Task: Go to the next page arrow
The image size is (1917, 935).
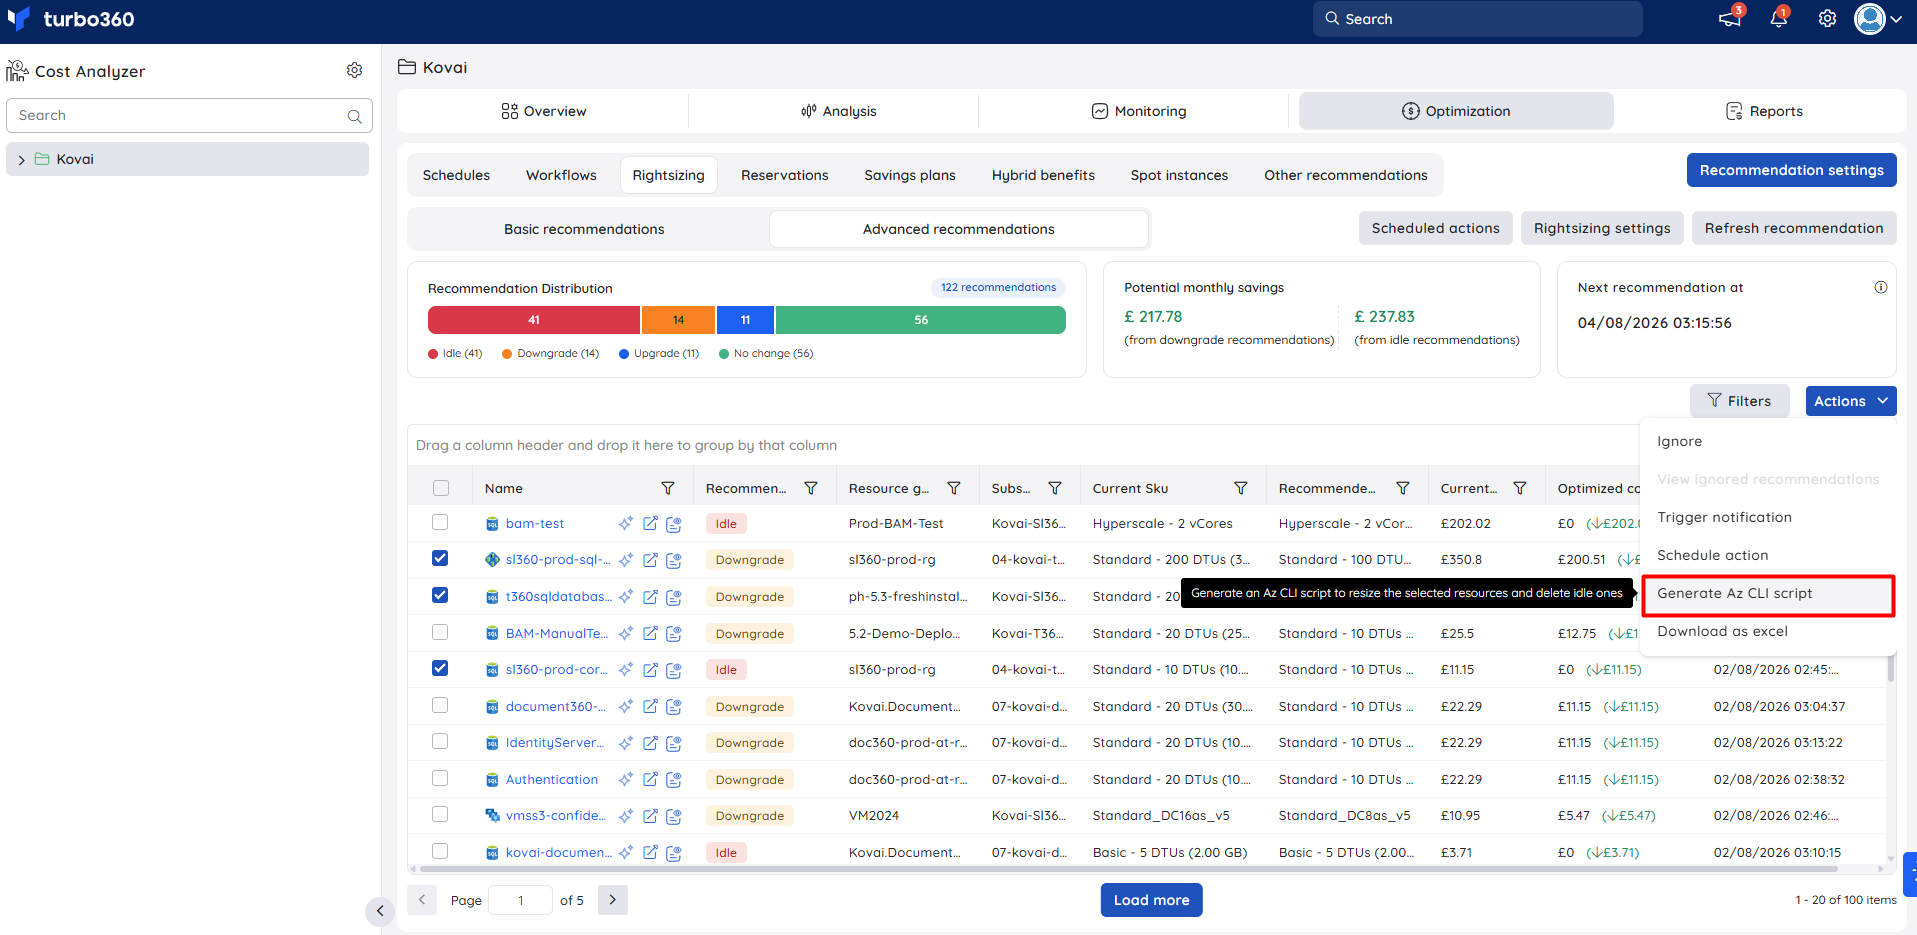Action: [x=613, y=900]
